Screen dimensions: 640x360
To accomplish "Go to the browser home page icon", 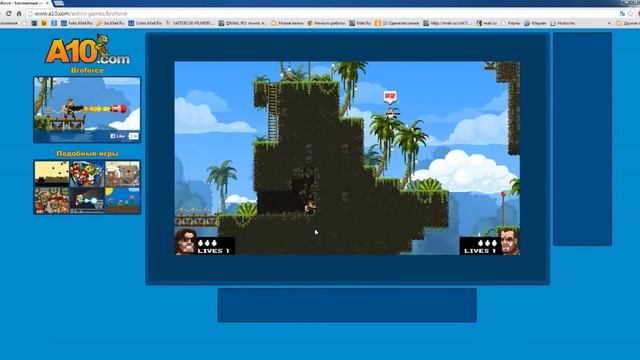I will 19,13.
